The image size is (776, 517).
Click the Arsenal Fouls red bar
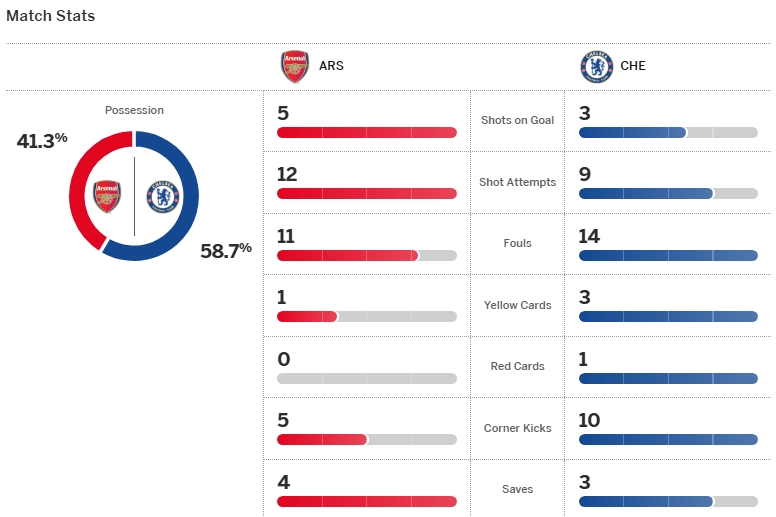[x=347, y=255]
